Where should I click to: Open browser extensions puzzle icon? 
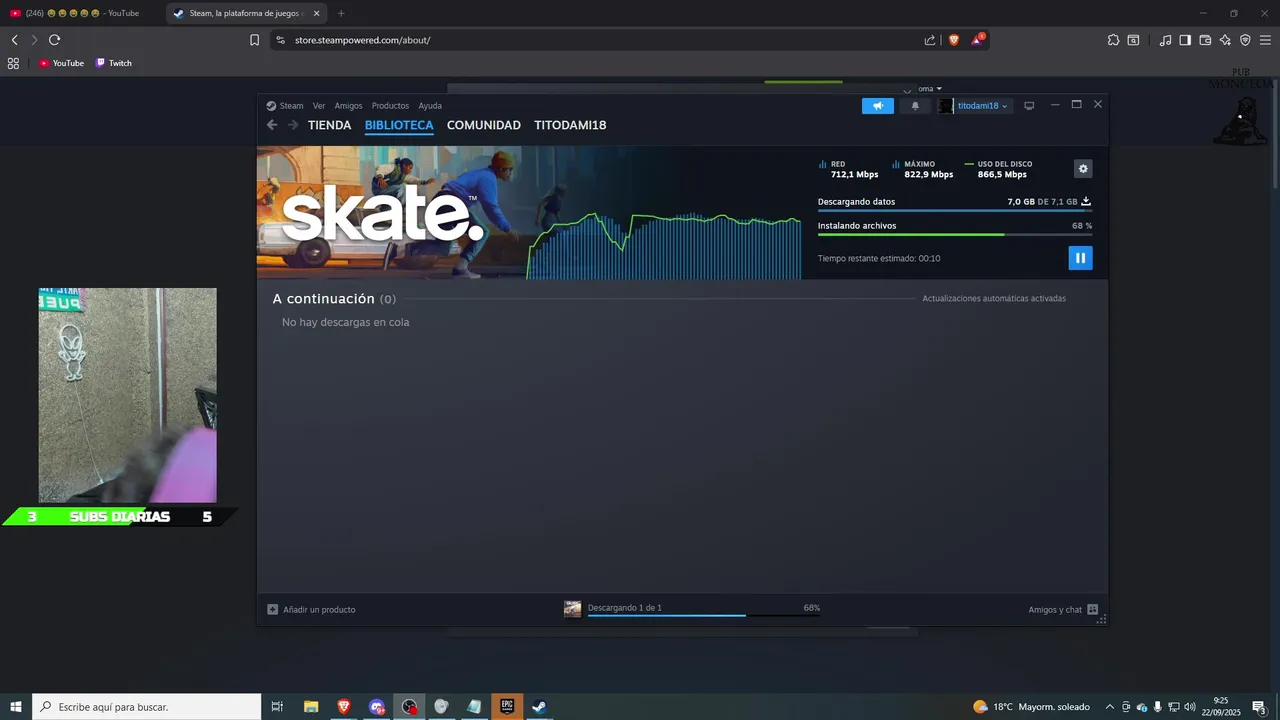1113,40
